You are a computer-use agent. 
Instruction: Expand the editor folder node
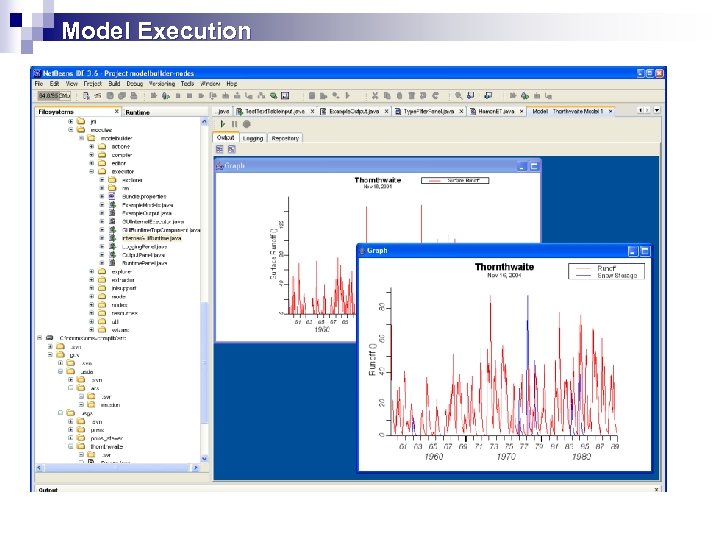(91, 163)
